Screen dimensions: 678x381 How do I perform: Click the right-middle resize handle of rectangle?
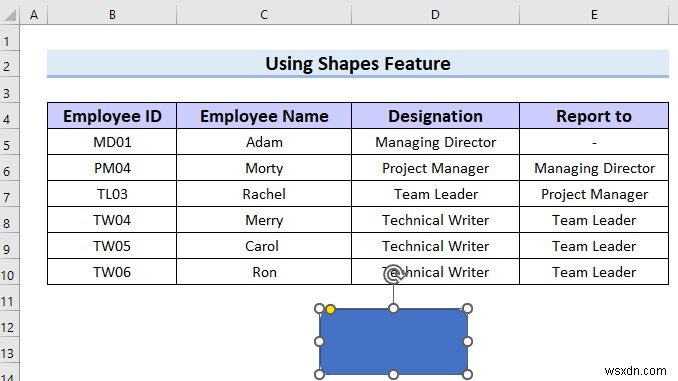[467, 342]
